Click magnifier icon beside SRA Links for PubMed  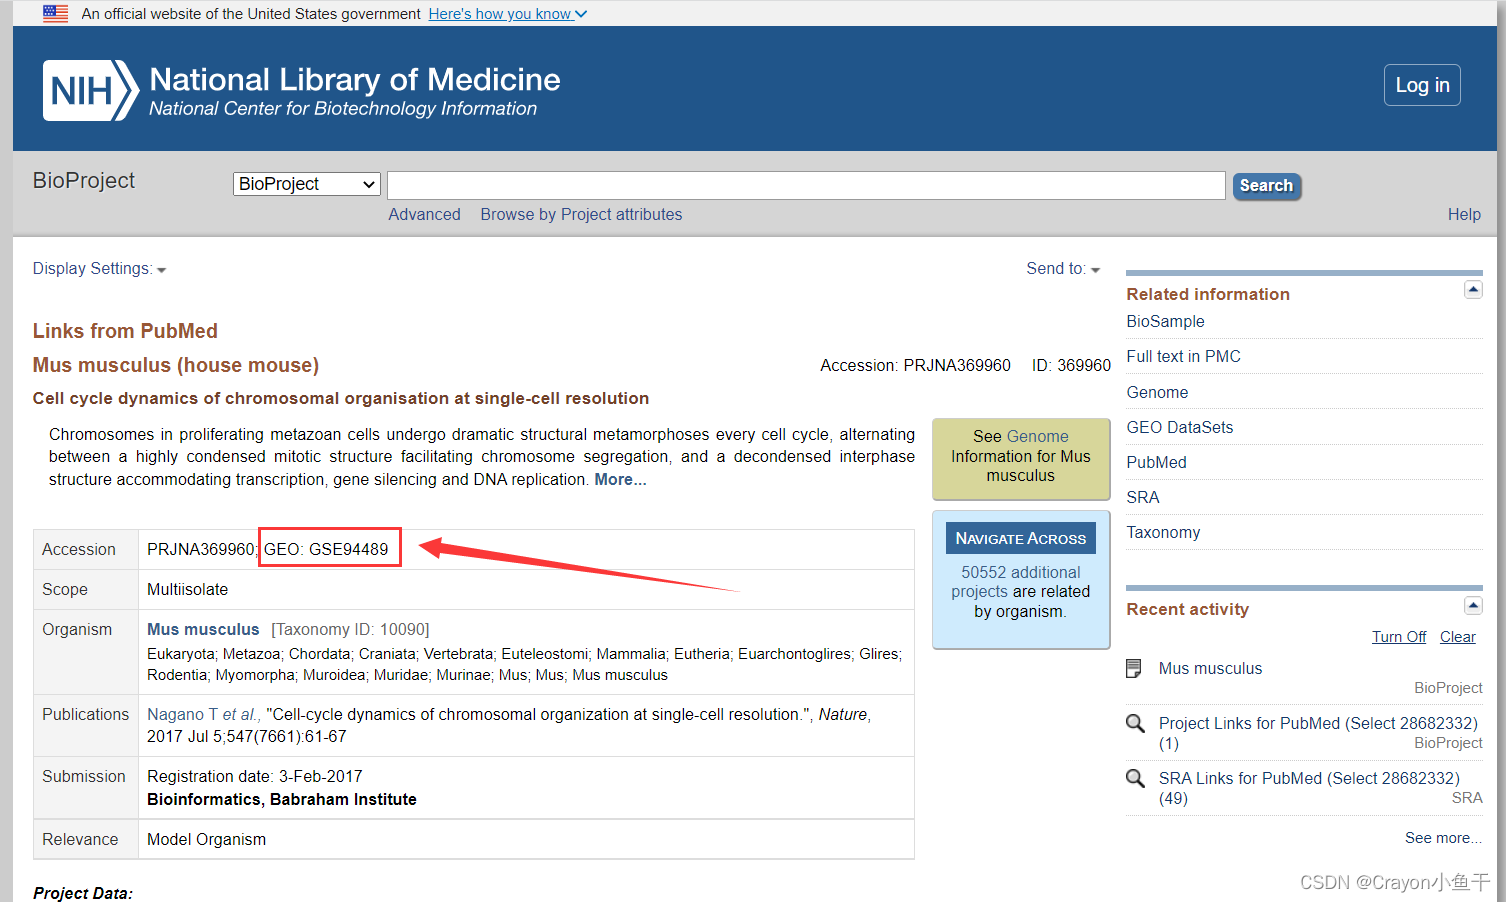[1135, 778]
